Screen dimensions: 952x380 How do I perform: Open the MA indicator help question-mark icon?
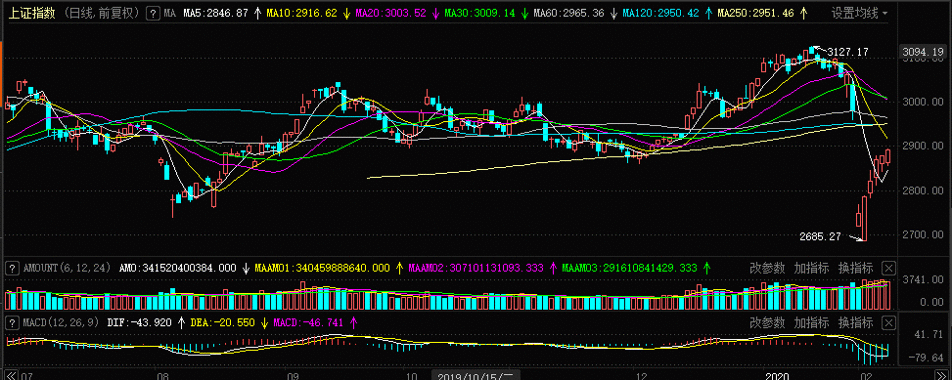point(154,12)
